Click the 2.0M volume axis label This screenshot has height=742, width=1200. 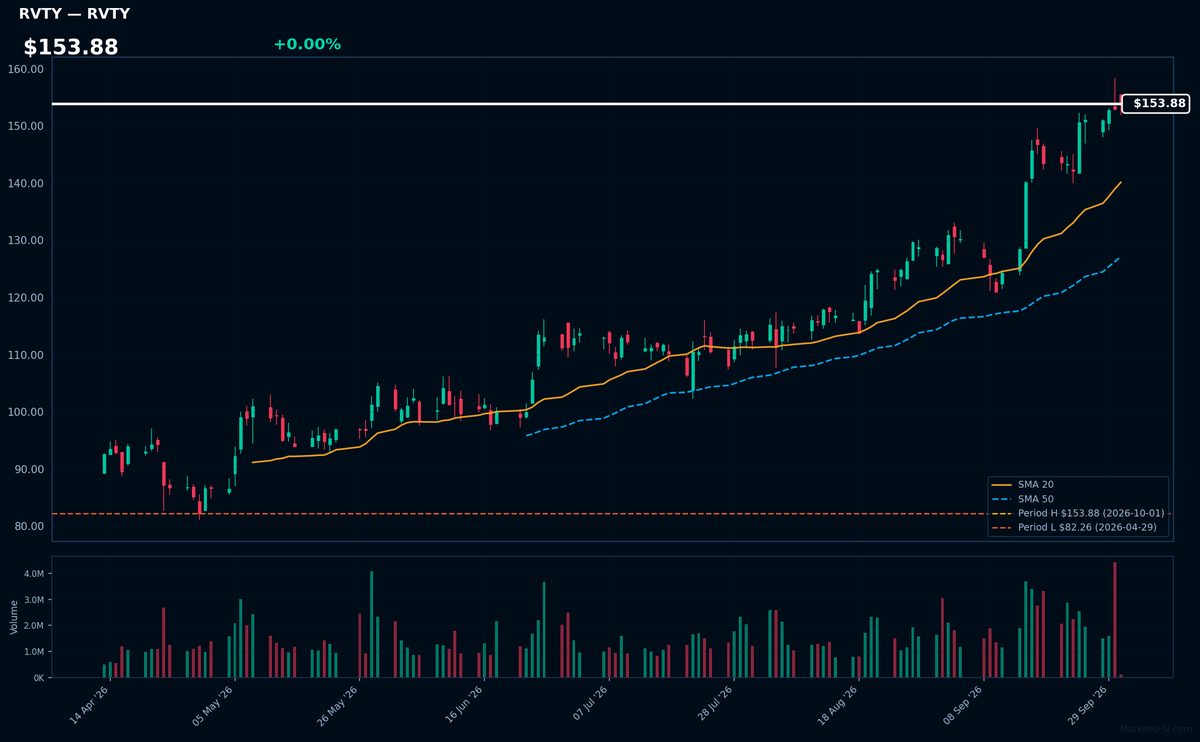[x=32, y=626]
